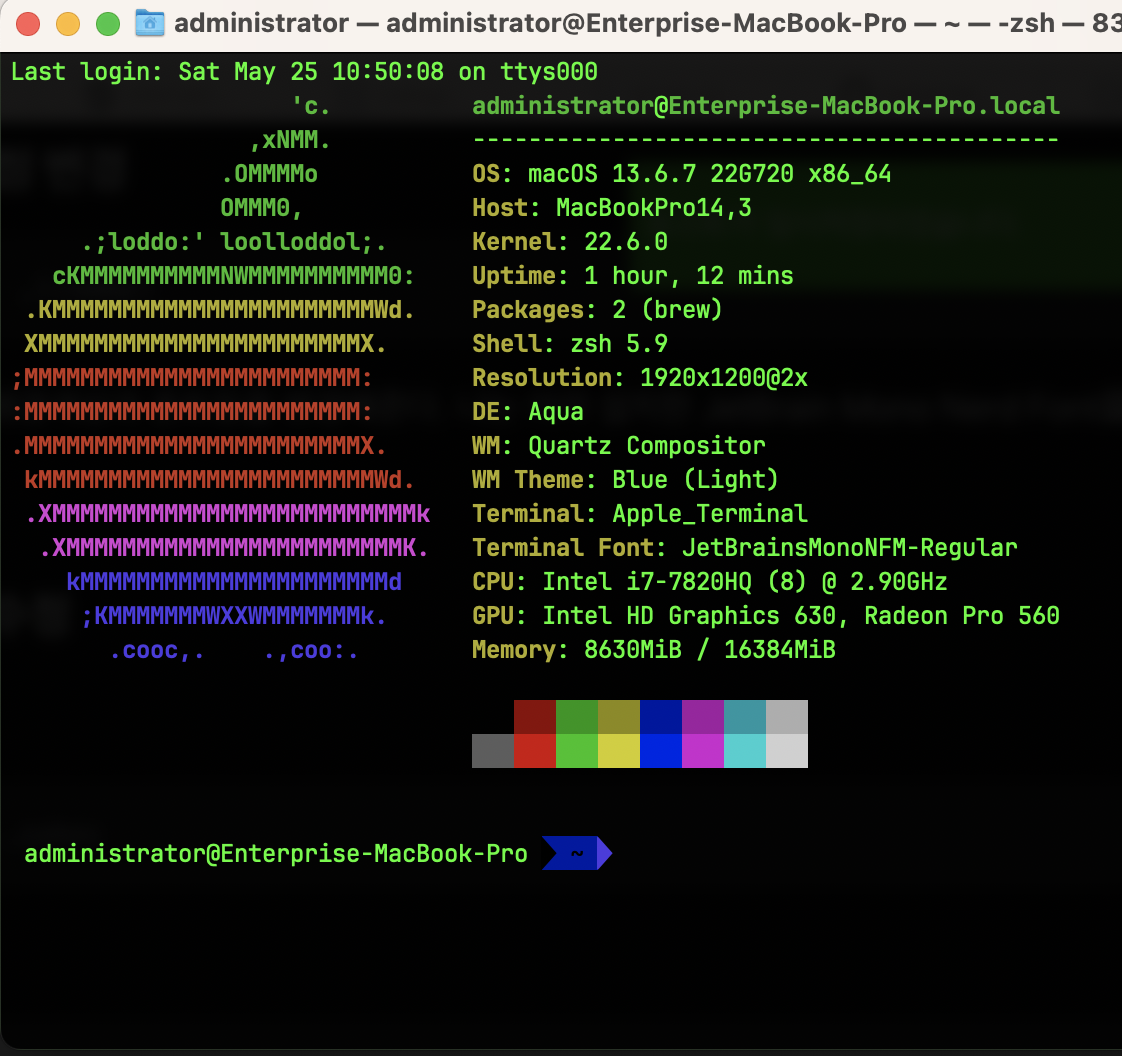This screenshot has height=1056, width=1122.
Task: Click the 'Last login: Sat May 25' line
Action: 304,72
